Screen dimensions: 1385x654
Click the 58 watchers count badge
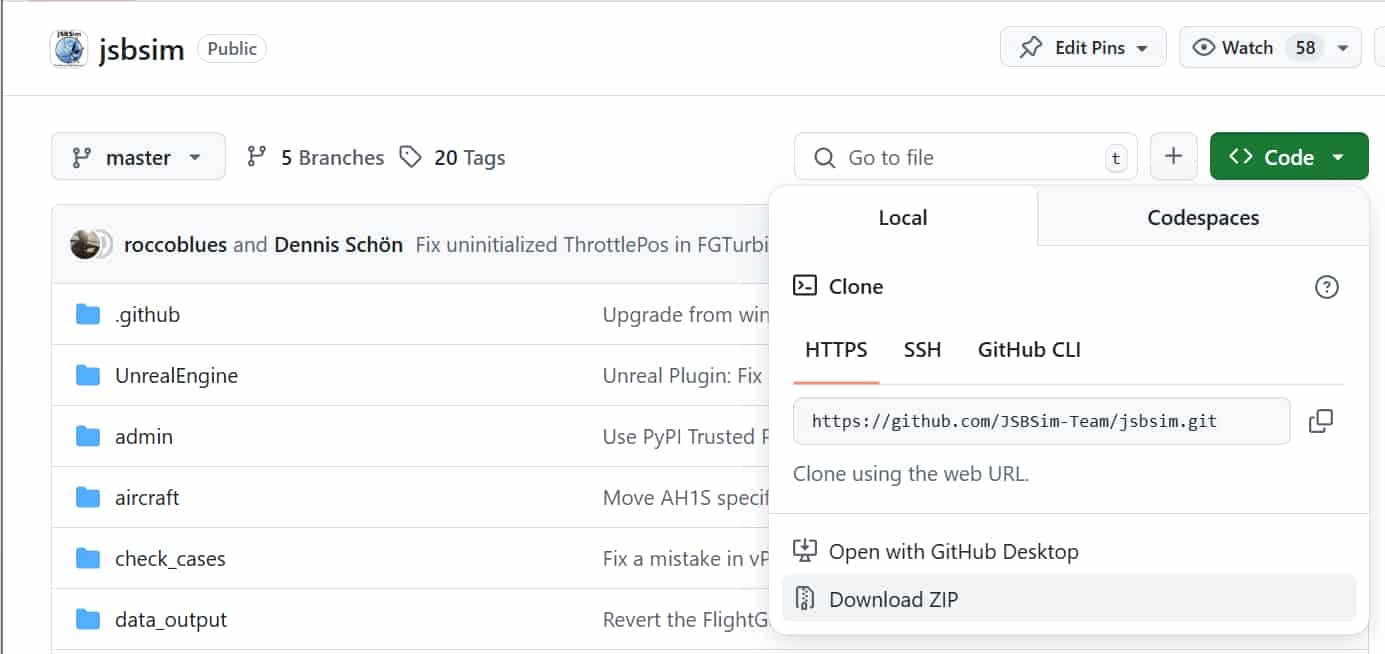pyautogui.click(x=1305, y=47)
